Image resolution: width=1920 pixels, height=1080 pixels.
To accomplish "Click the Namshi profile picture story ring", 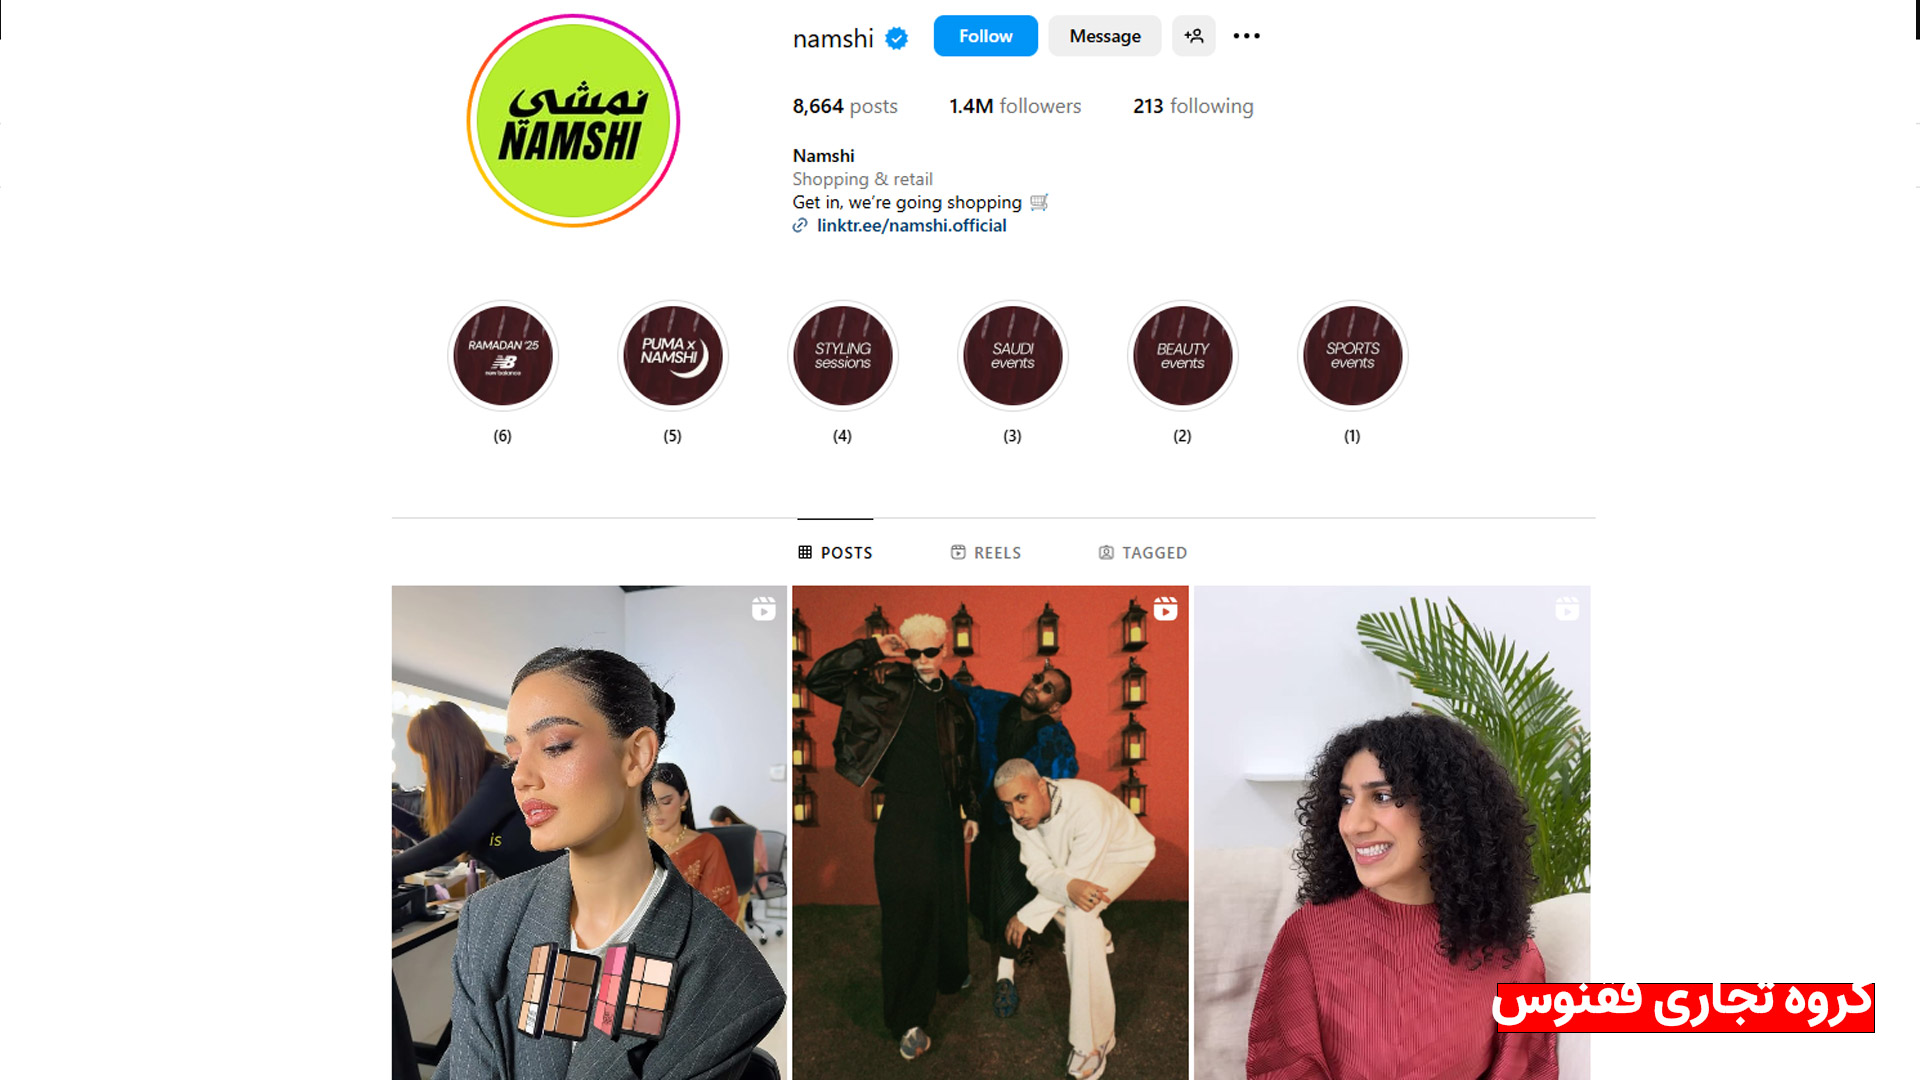I will pos(573,121).
